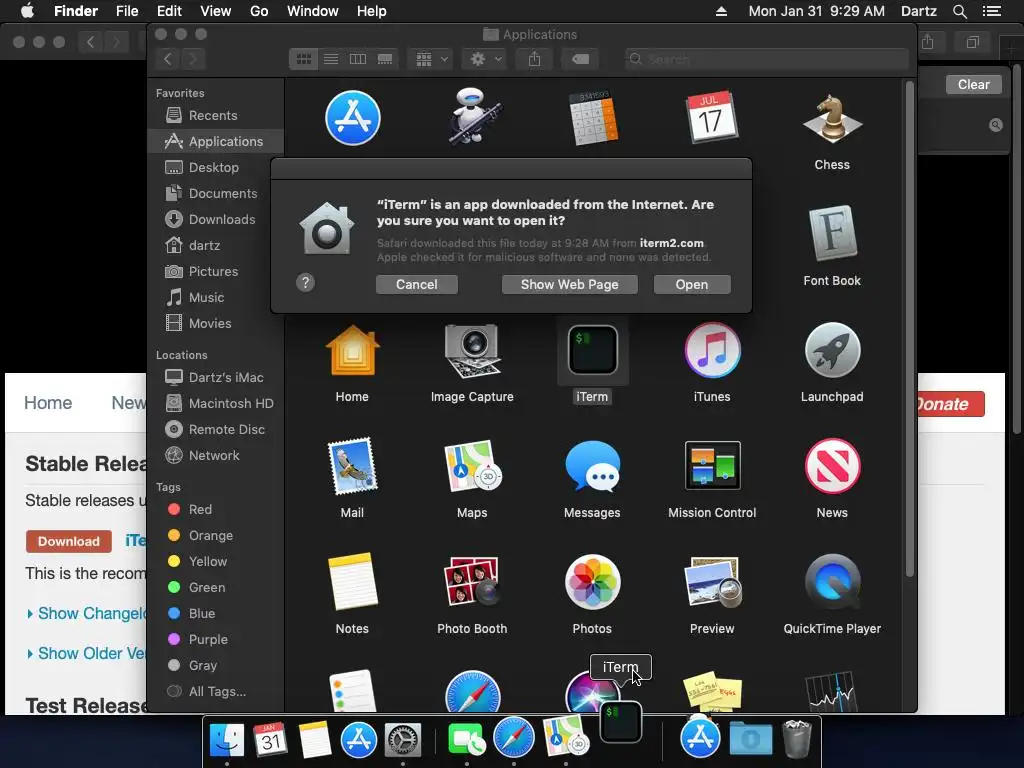Switch Finder to icon view
The image size is (1024, 768).
click(x=304, y=59)
